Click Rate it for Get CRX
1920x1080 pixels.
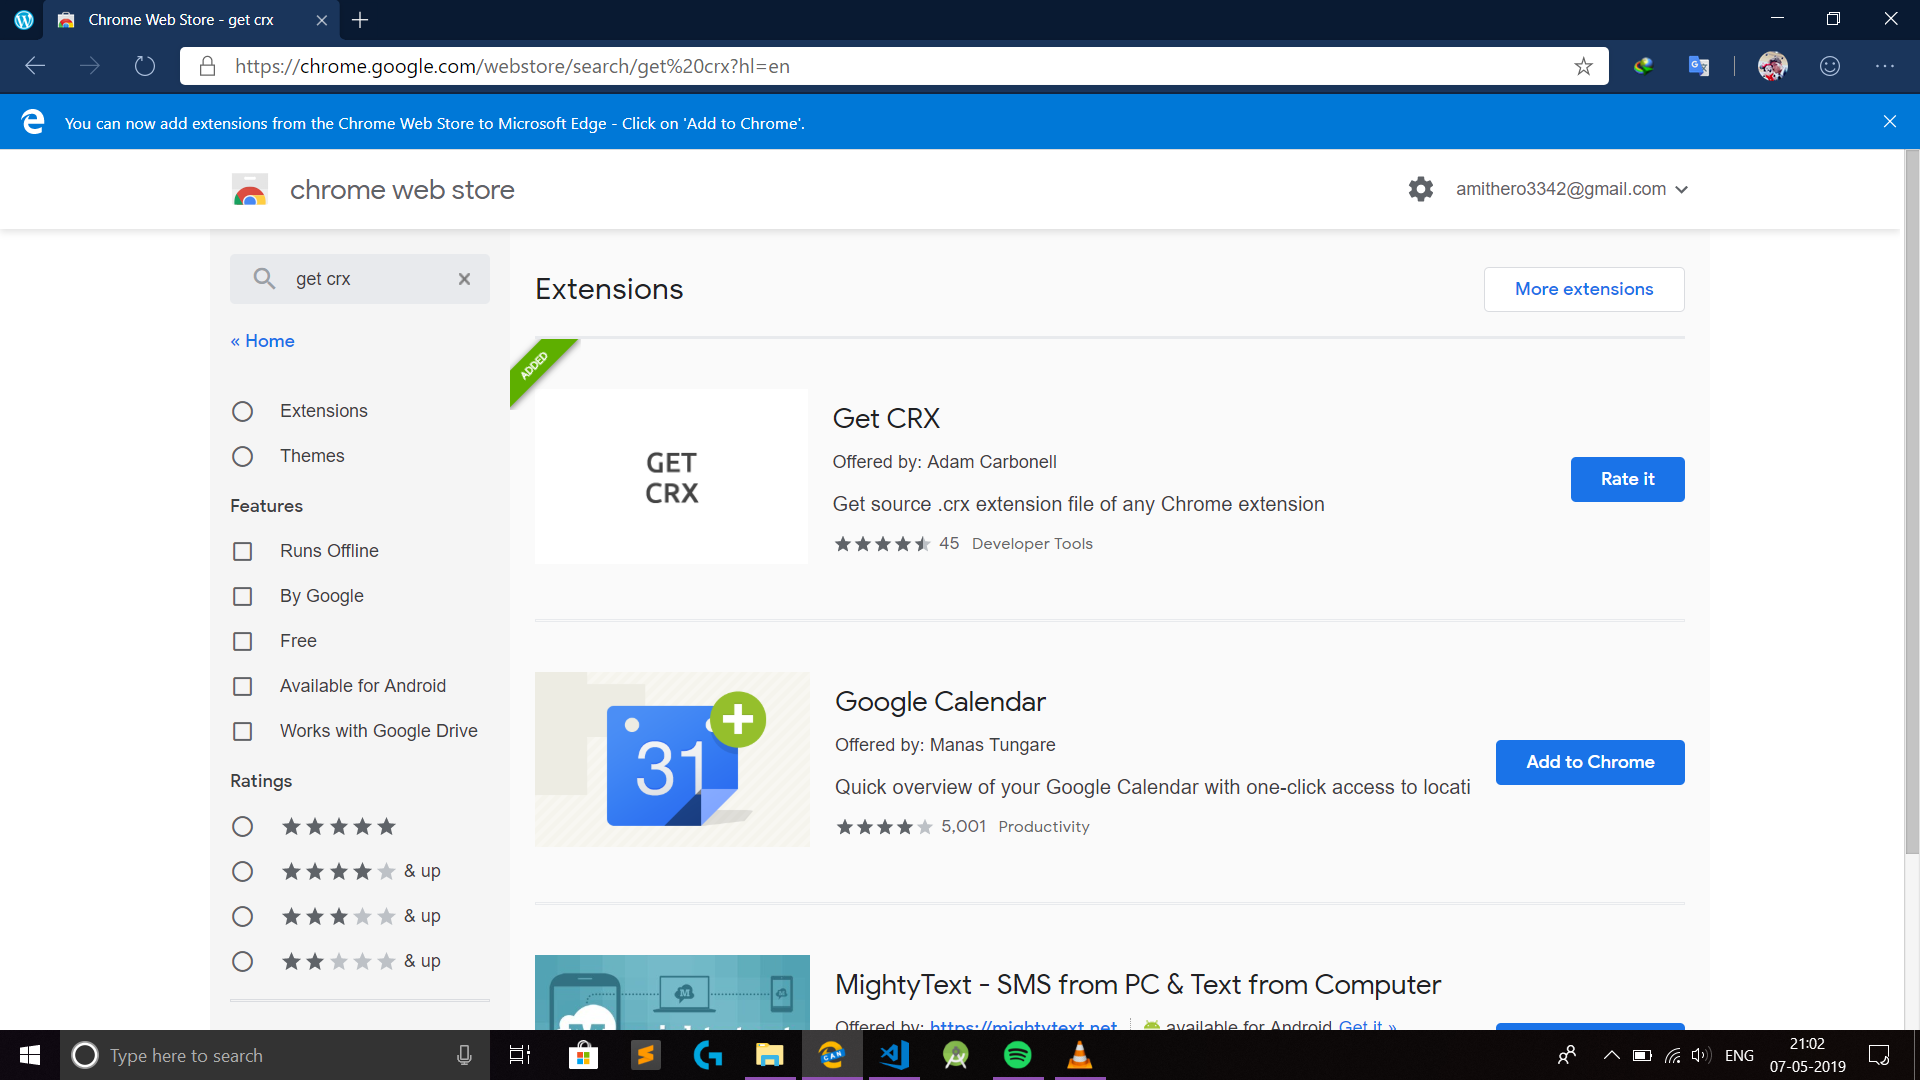click(1627, 479)
